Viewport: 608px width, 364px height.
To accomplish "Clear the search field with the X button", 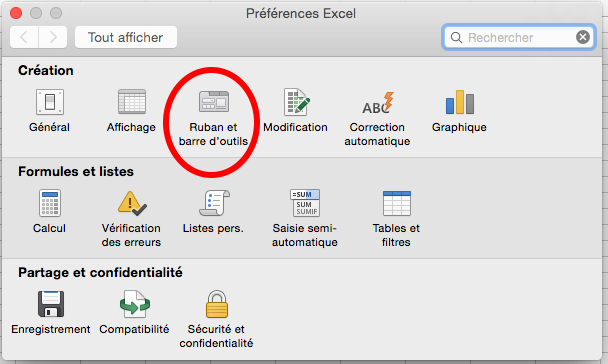I will pos(582,37).
